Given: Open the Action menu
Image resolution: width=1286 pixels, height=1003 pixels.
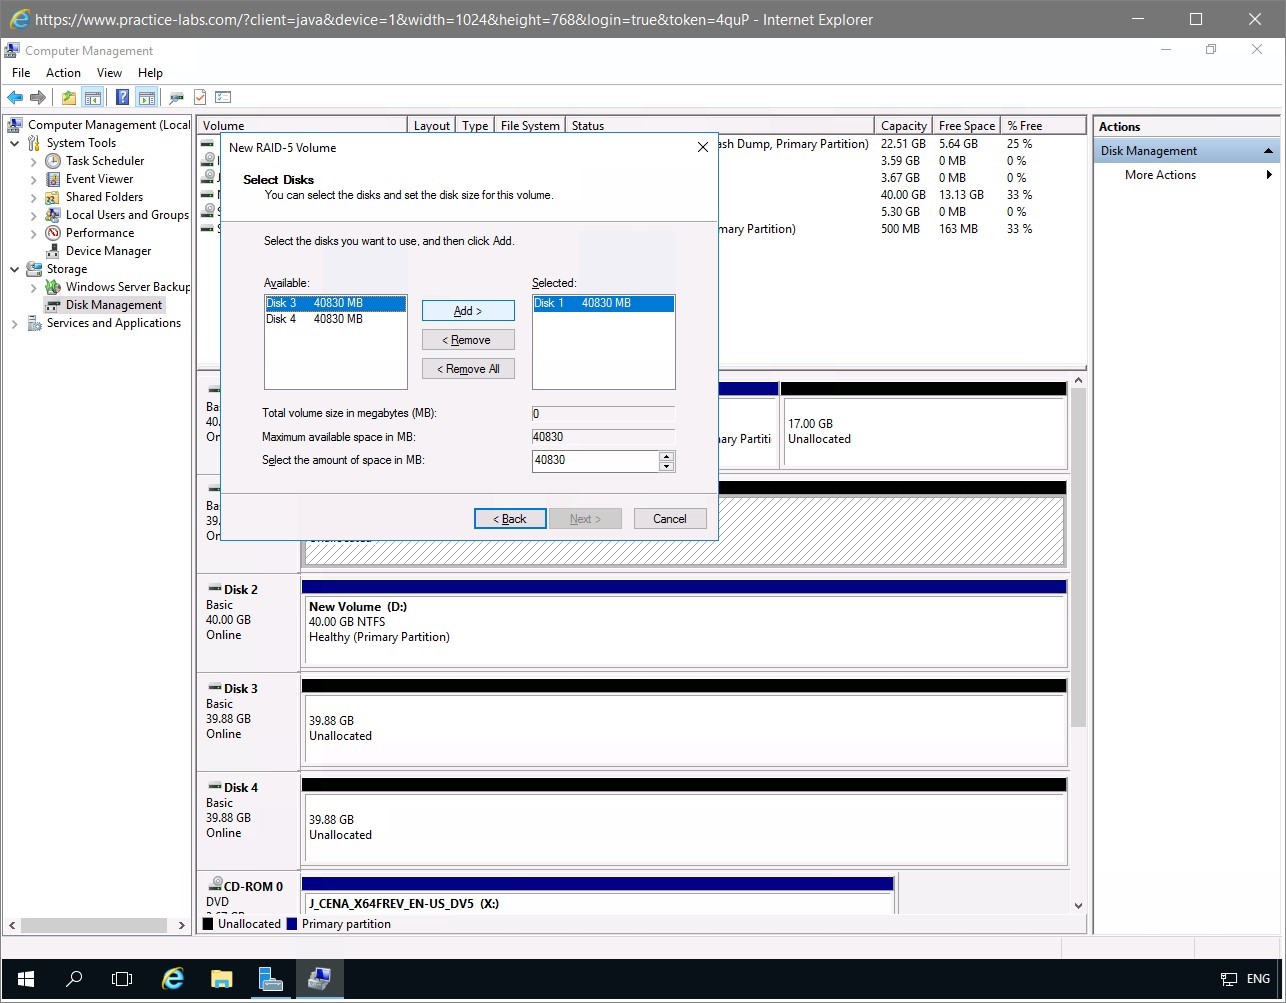Looking at the screenshot, I should pos(63,73).
